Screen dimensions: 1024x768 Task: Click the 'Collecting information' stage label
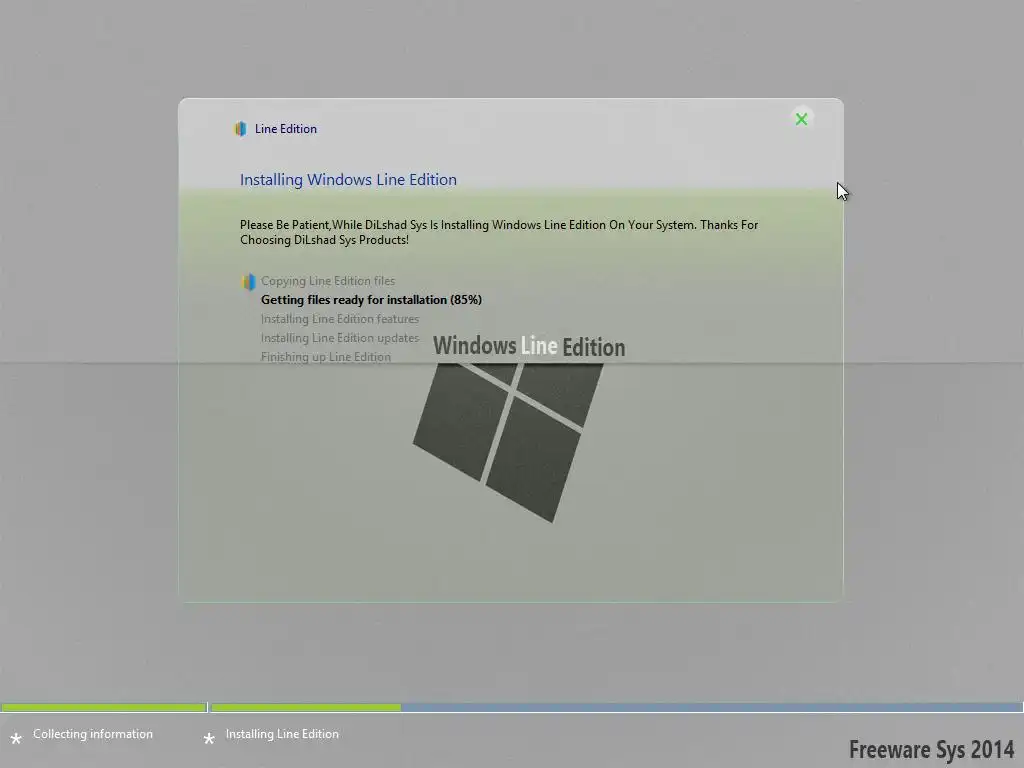coord(93,734)
